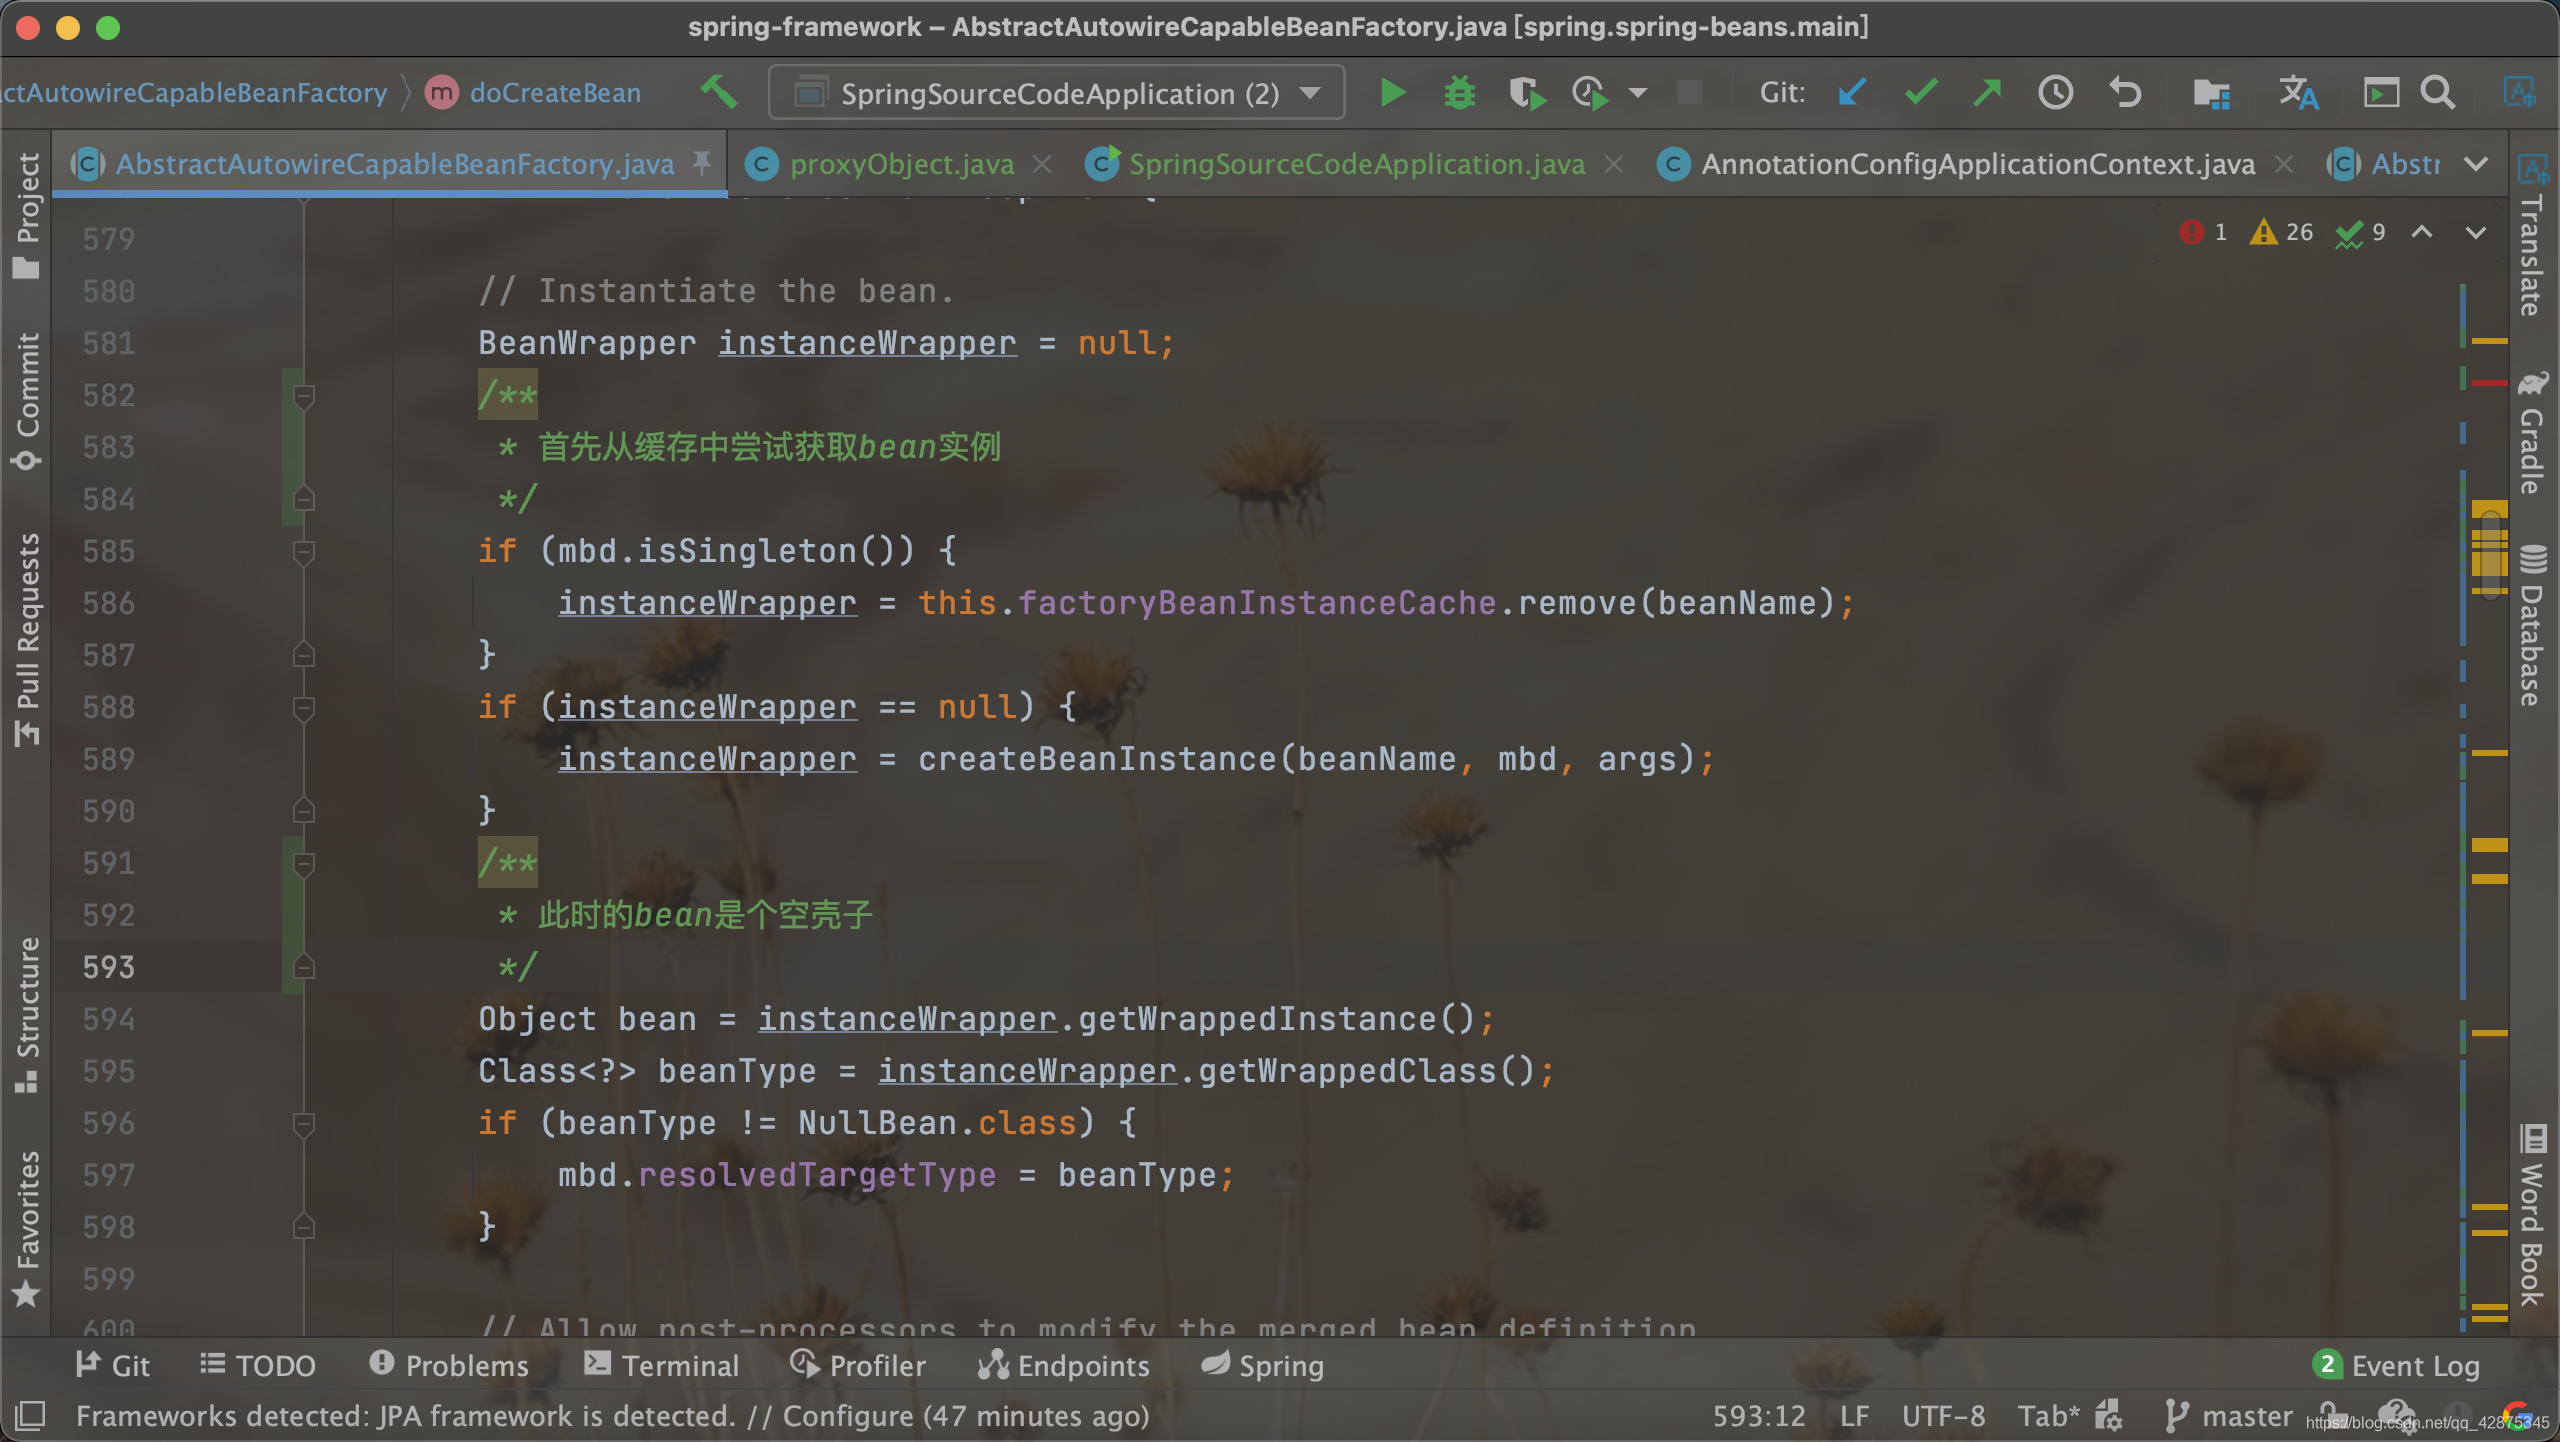
Task: Run with Coverage shield icon
Action: 1525,93
